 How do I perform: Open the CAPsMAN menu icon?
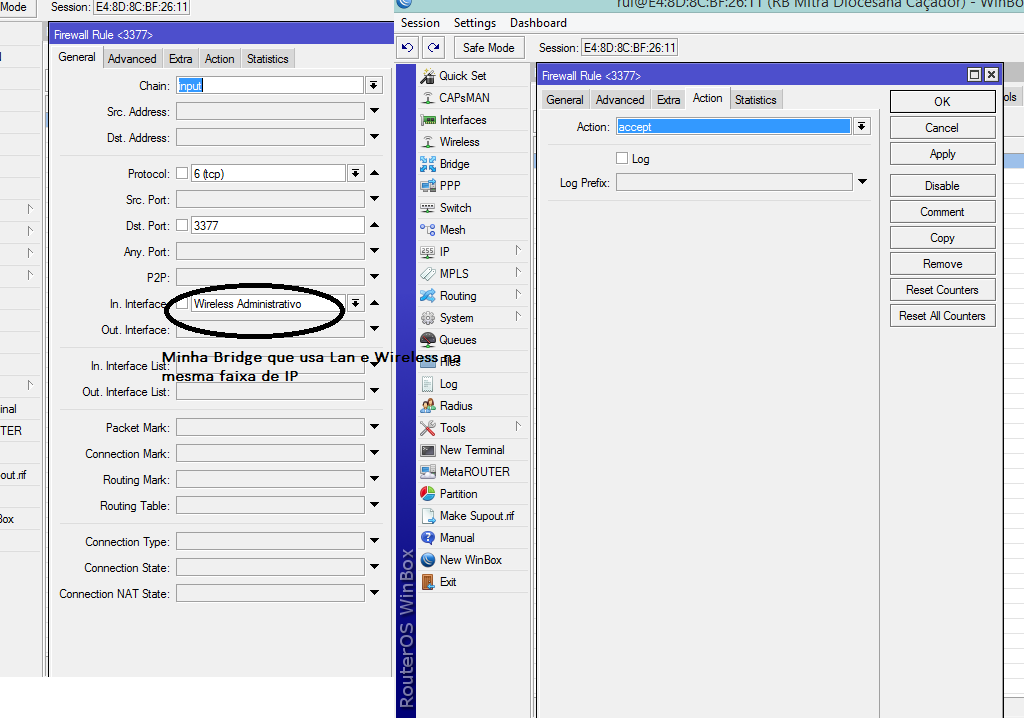coord(428,98)
